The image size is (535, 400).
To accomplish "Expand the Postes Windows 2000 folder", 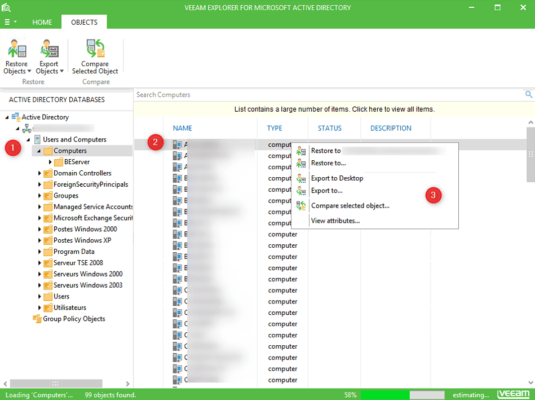I will tap(39, 229).
